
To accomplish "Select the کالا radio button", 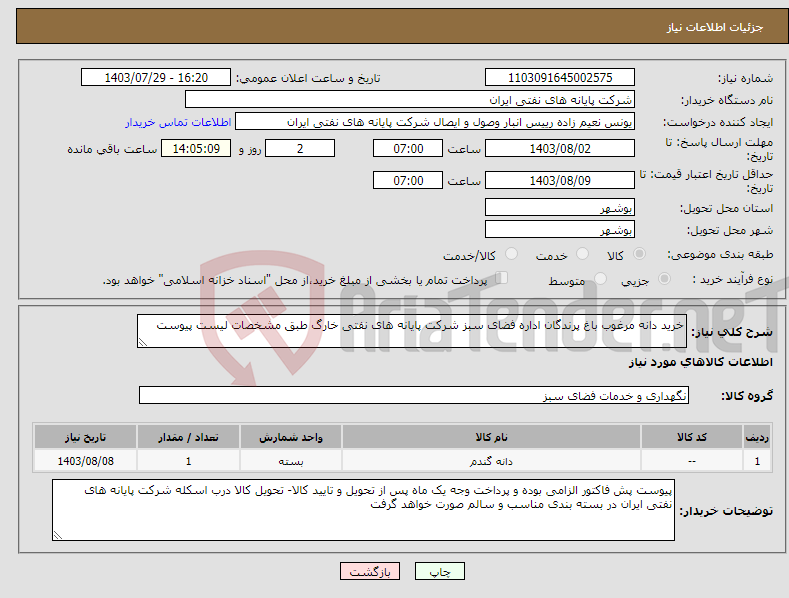I will [639, 254].
